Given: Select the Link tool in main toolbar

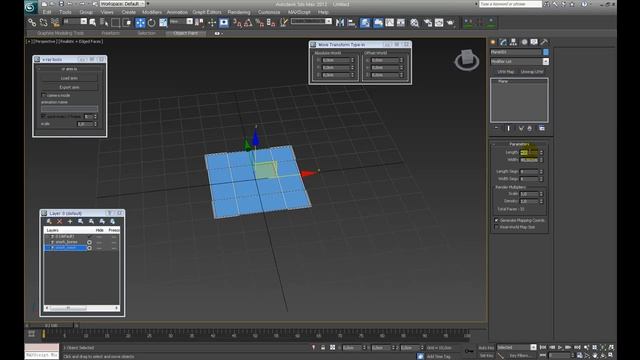Looking at the screenshot, I should pos(32,22).
